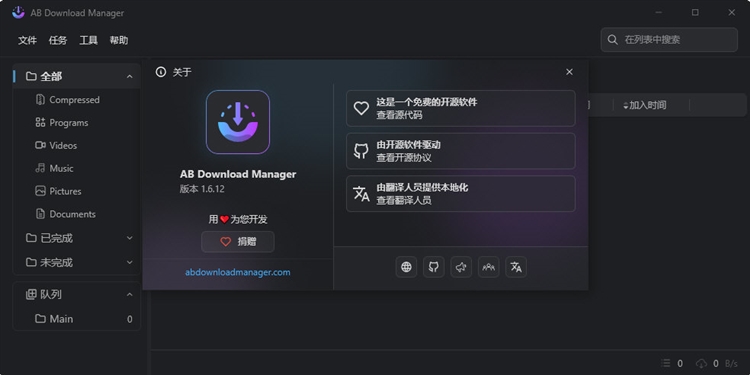
Task: Close the 关于 dialog
Action: (569, 72)
